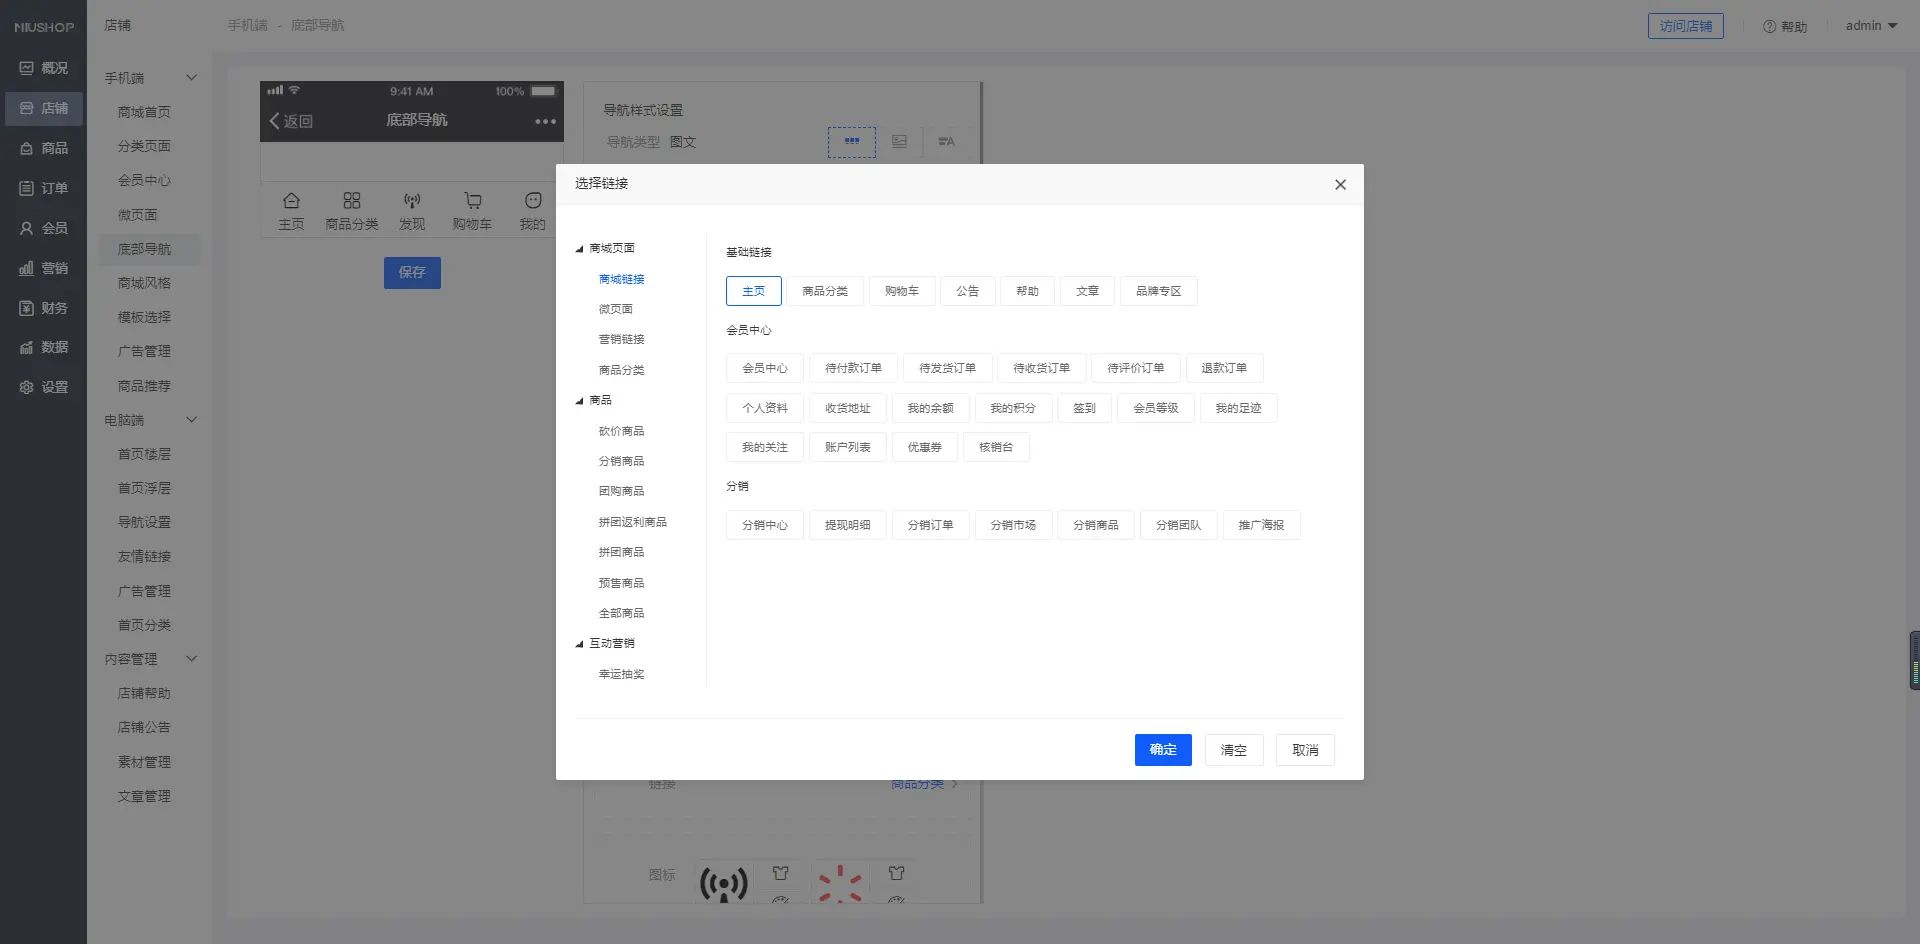
Task: Select the 购物车 link option
Action: click(901, 291)
